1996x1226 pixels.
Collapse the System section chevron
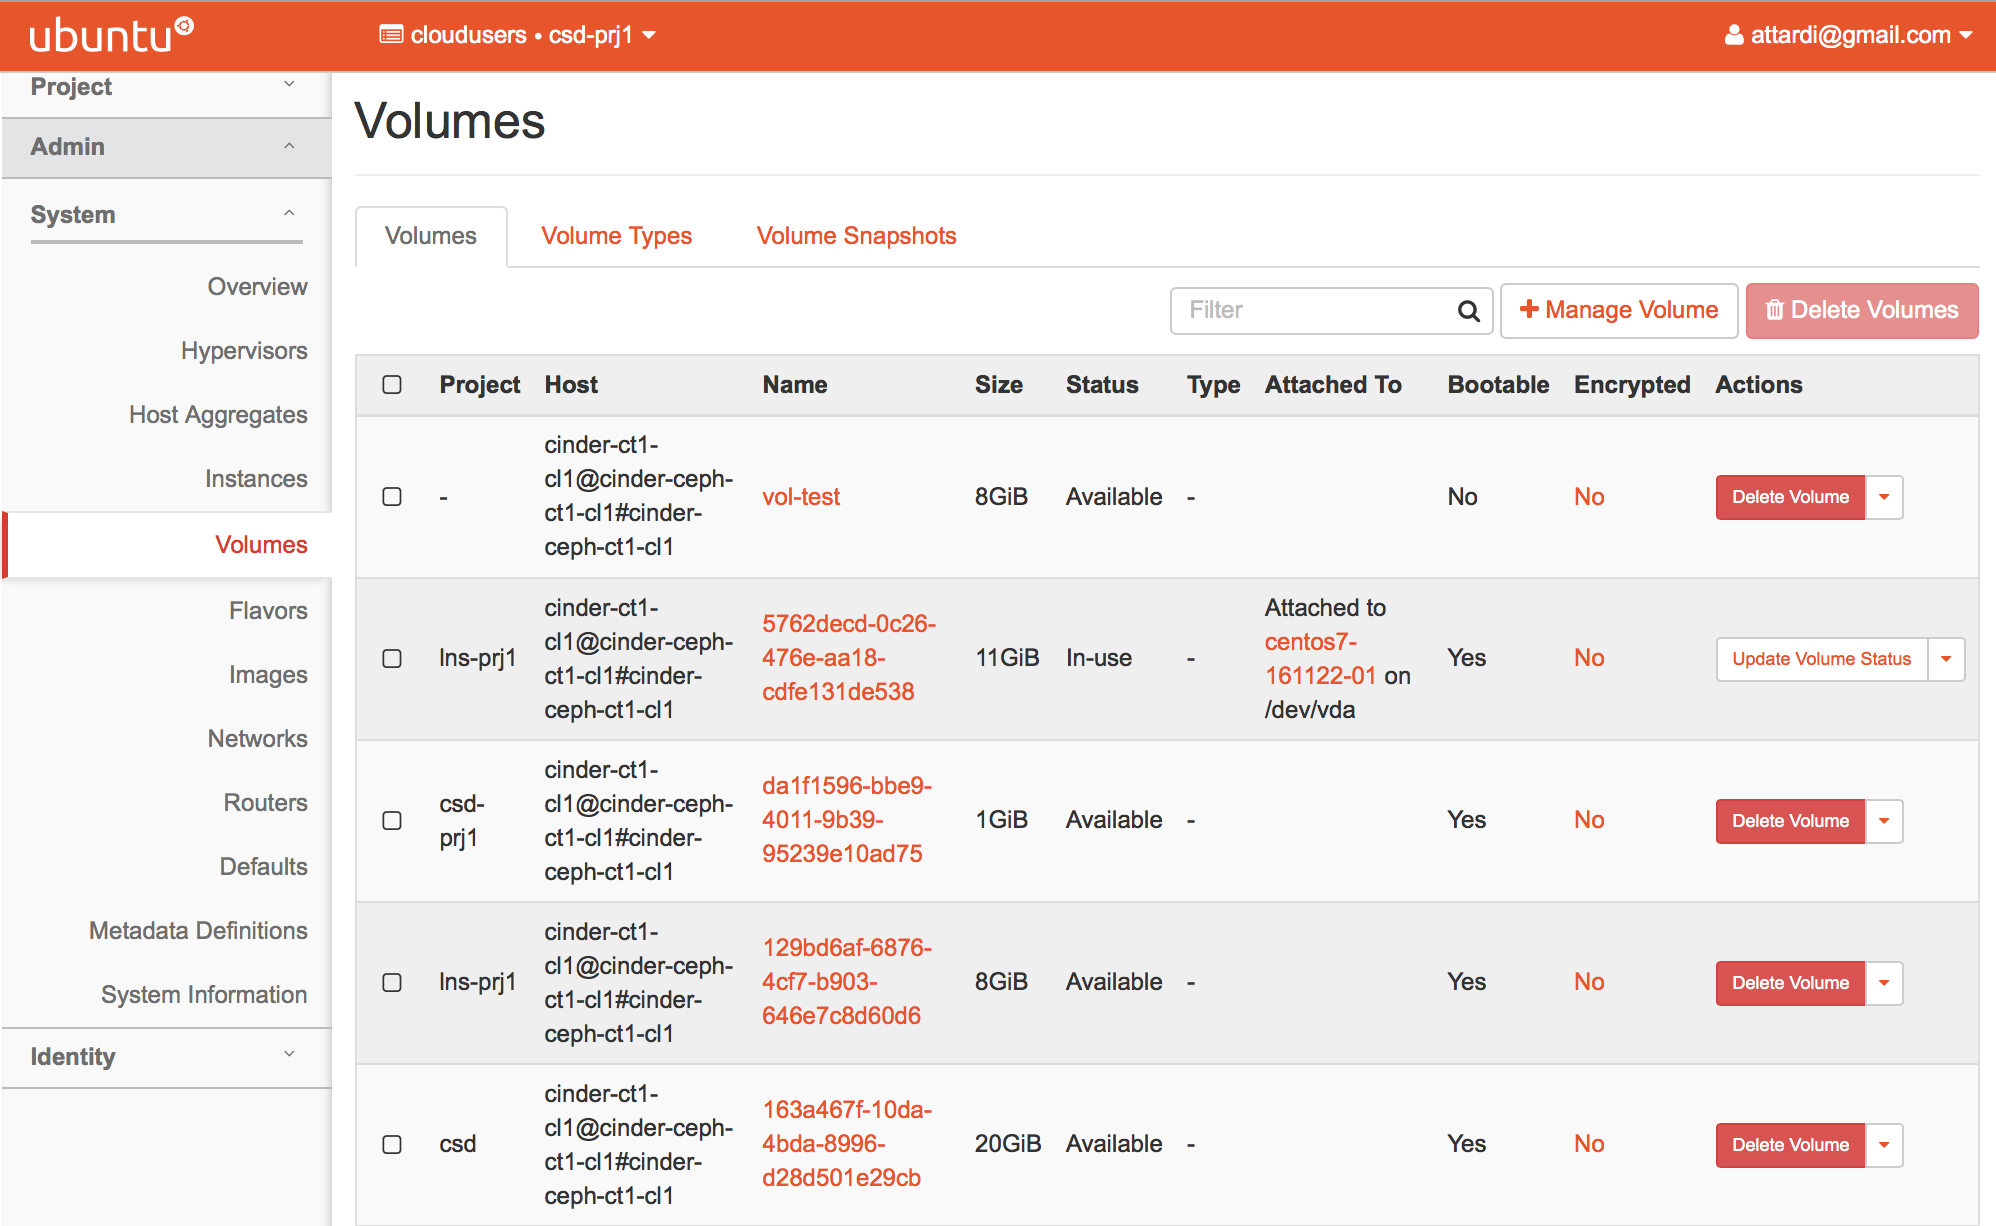(289, 213)
